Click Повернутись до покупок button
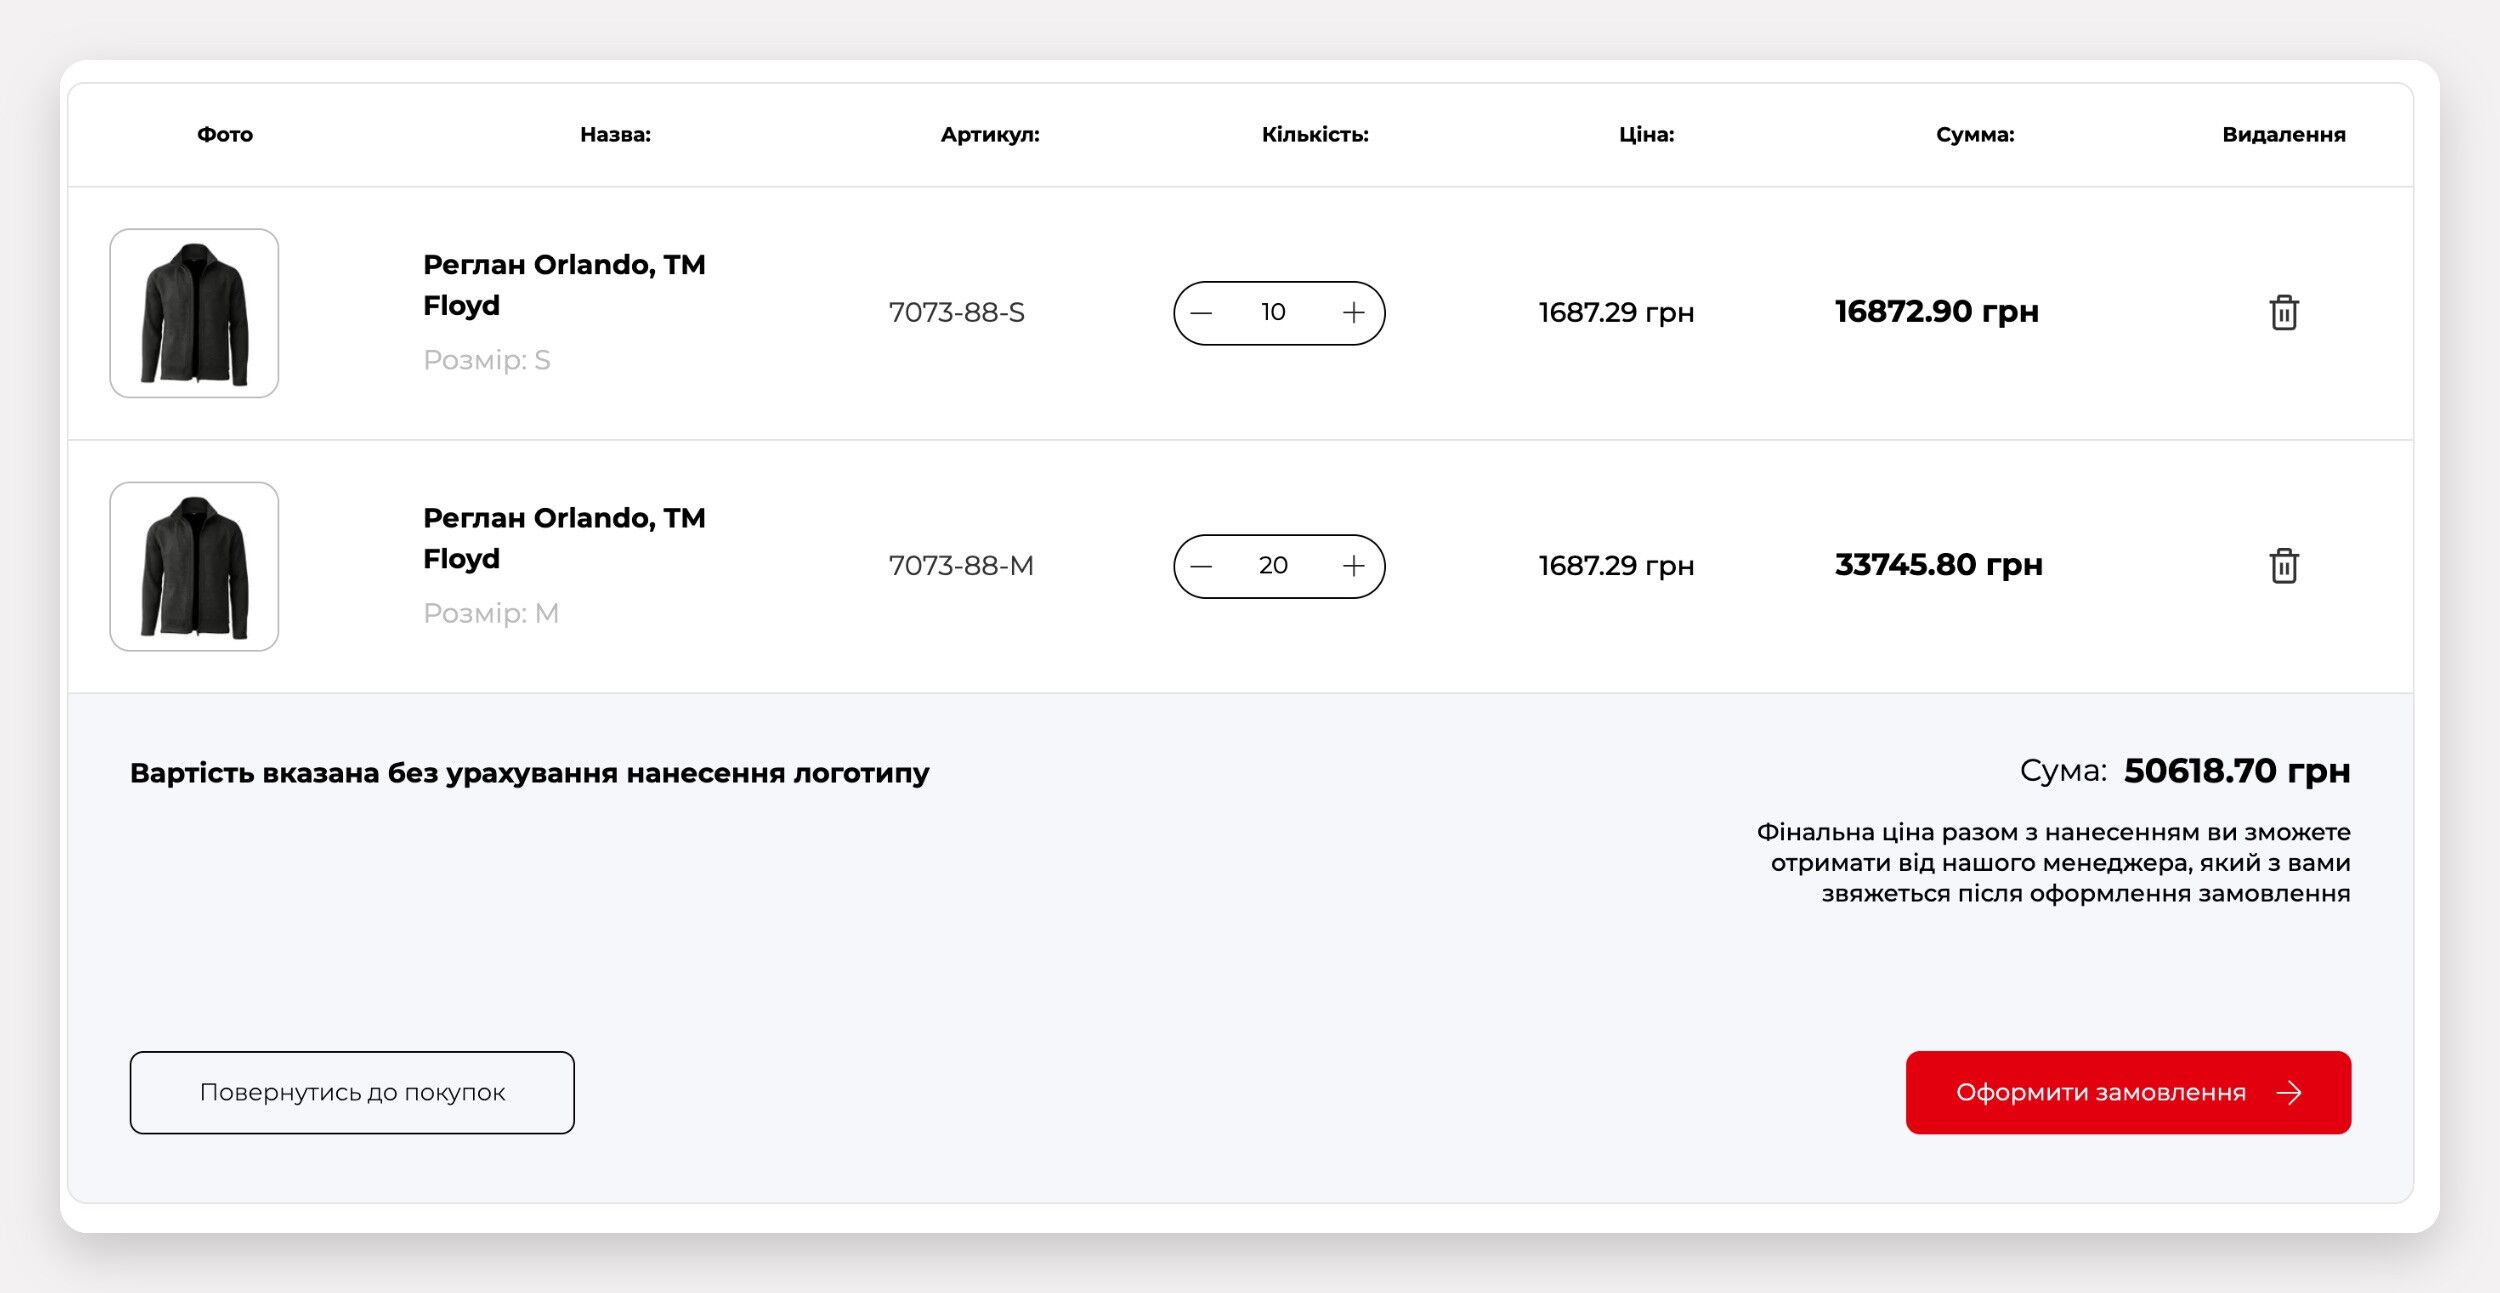 352,1092
